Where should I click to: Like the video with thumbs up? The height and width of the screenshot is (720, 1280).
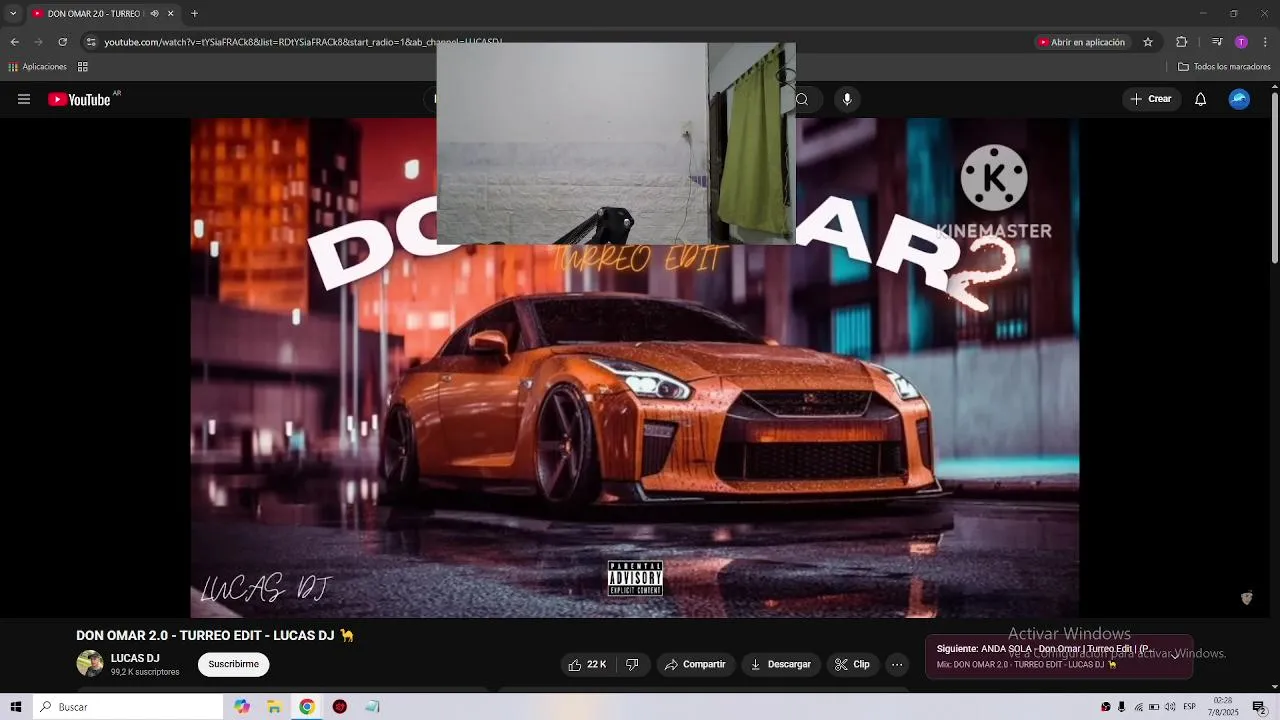click(x=587, y=664)
